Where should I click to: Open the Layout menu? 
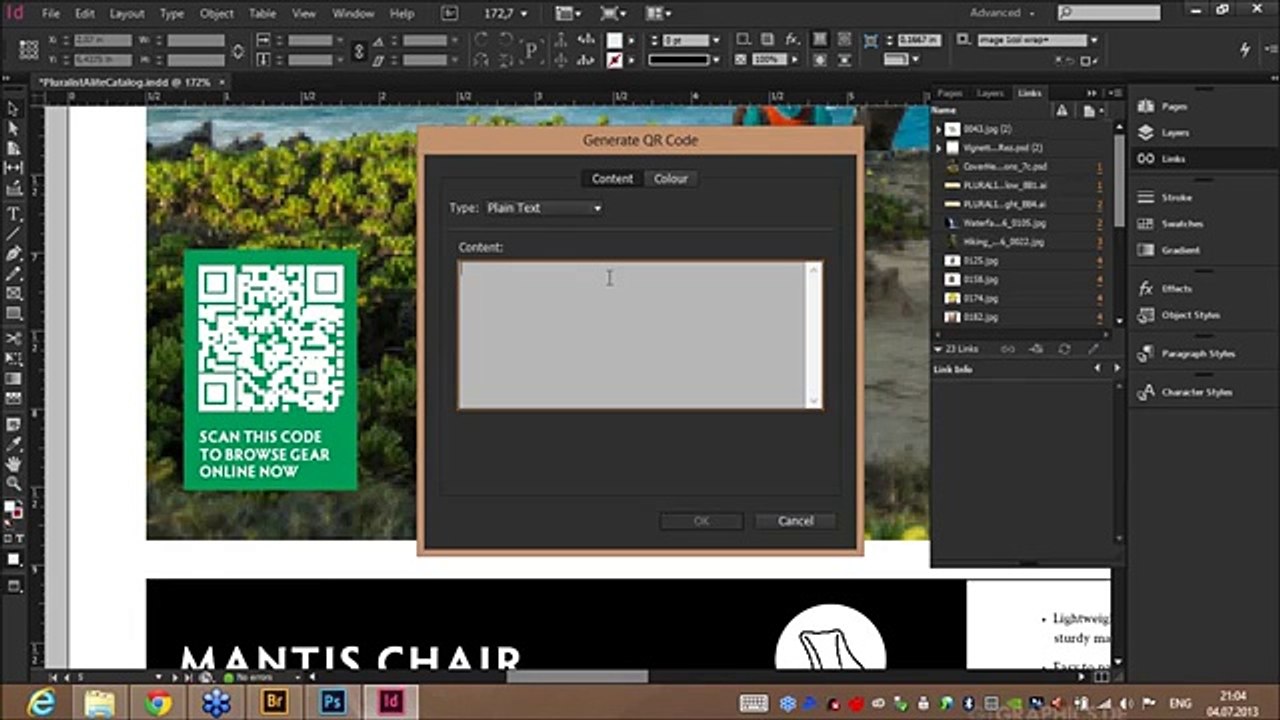(x=127, y=14)
